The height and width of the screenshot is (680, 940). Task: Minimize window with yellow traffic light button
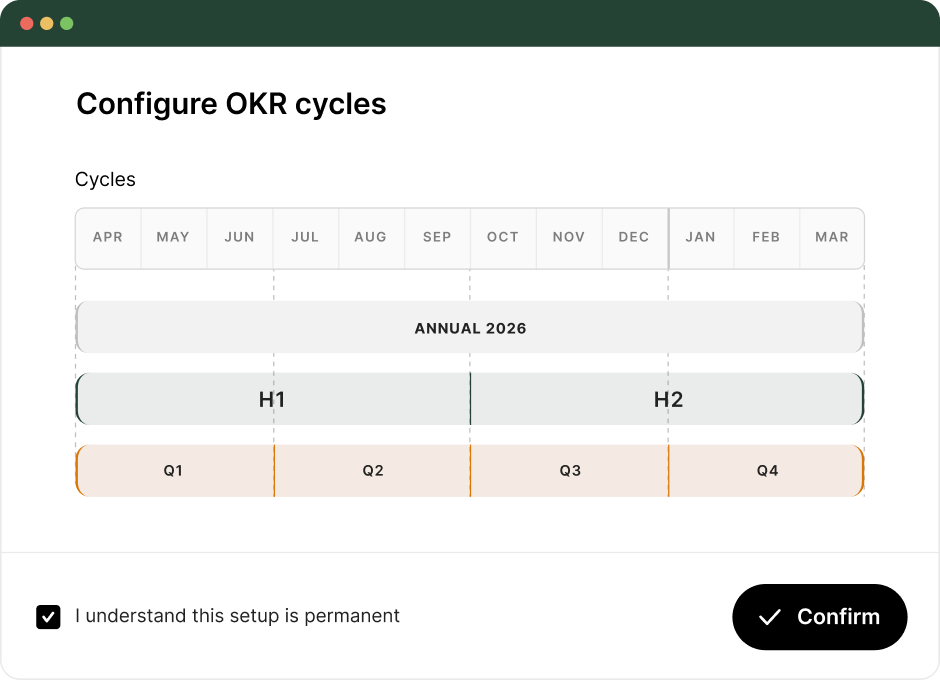point(47,23)
